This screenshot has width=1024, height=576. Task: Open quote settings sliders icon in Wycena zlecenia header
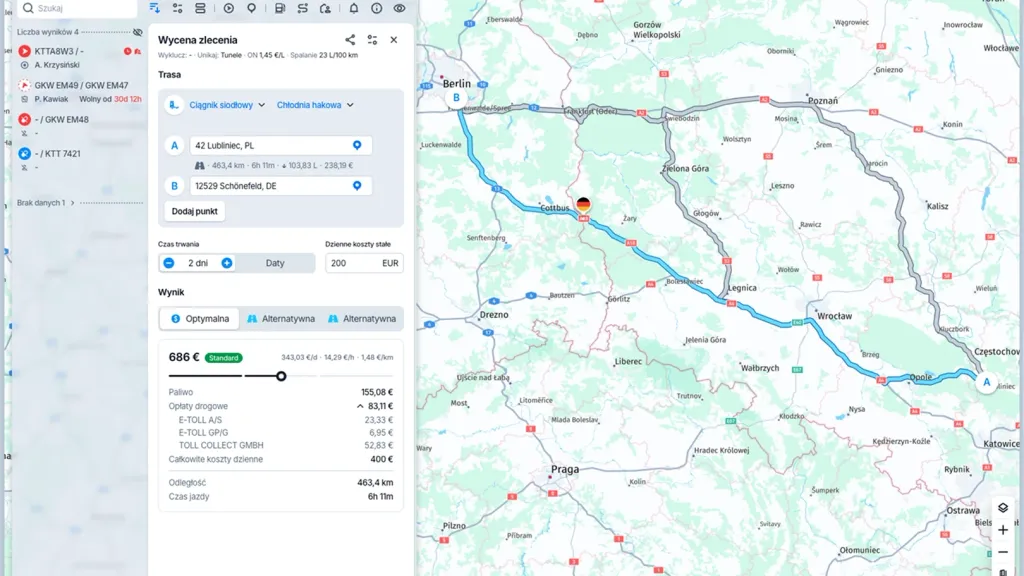pos(372,40)
